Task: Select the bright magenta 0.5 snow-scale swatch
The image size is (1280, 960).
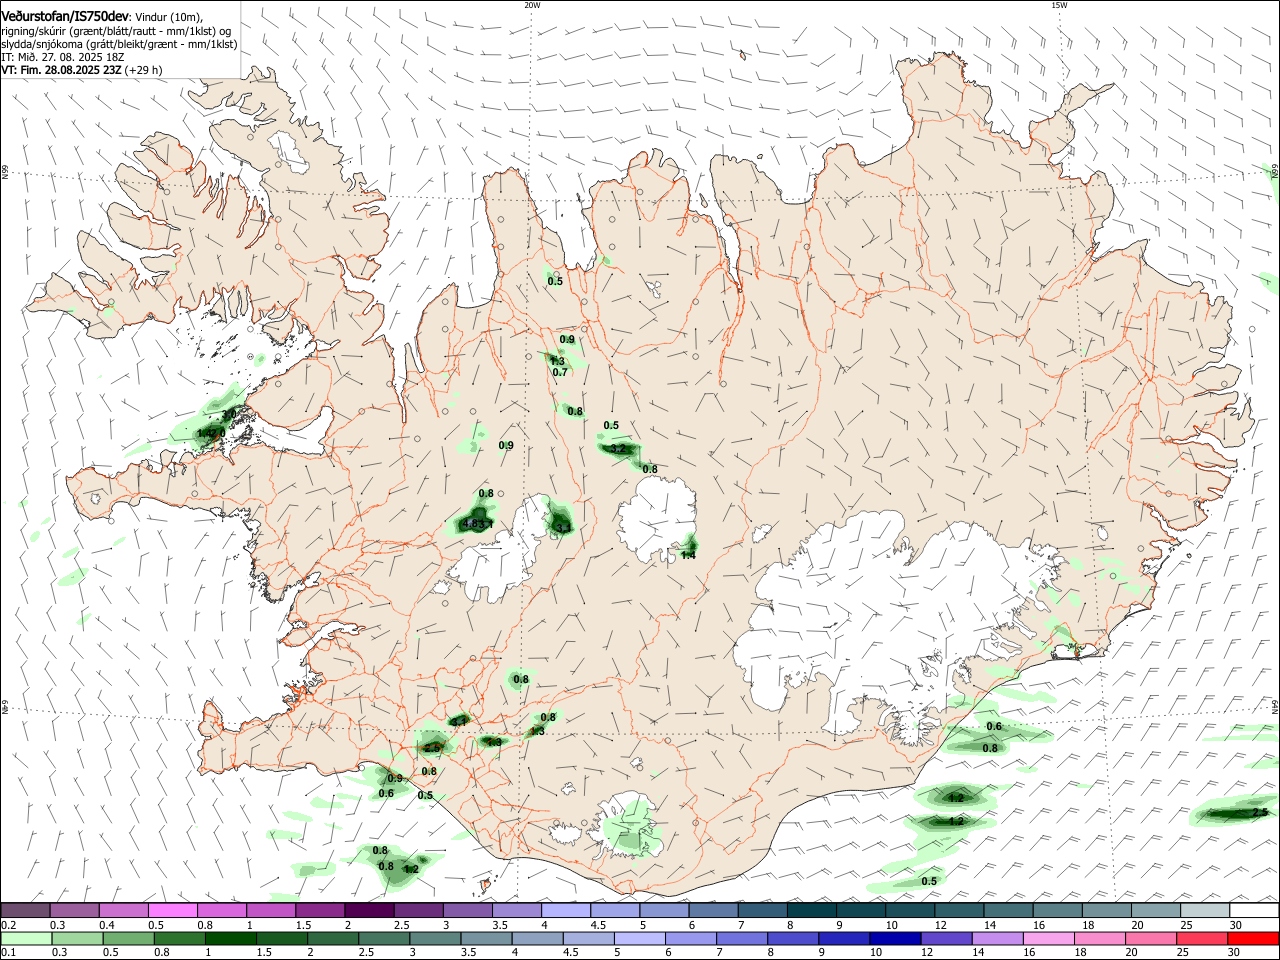Action: pos(173,911)
